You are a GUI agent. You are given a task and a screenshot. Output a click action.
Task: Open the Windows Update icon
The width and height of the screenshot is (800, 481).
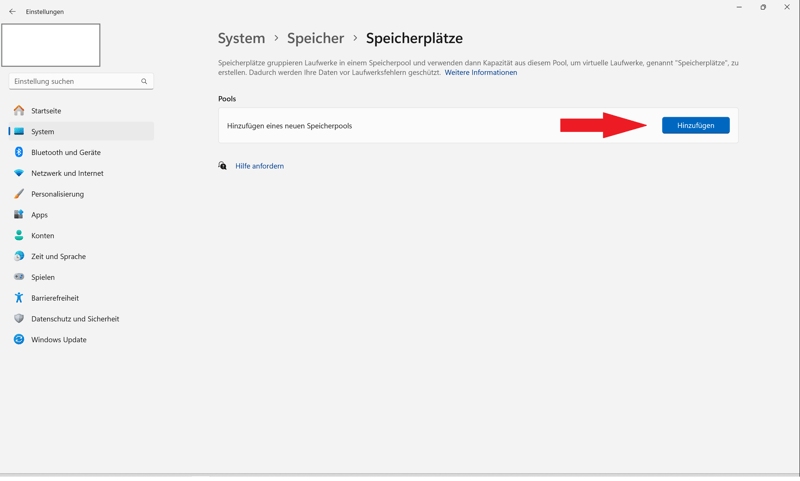(x=19, y=340)
